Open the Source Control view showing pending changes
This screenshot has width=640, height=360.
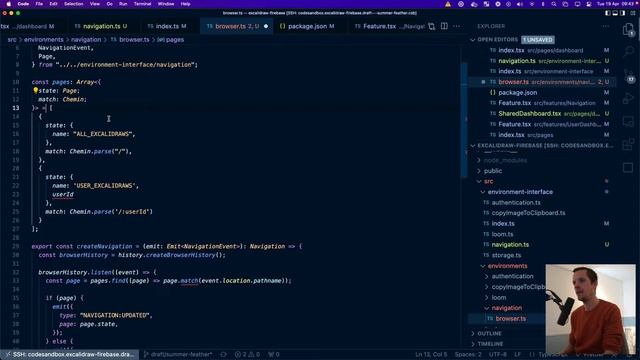[x=628, y=76]
